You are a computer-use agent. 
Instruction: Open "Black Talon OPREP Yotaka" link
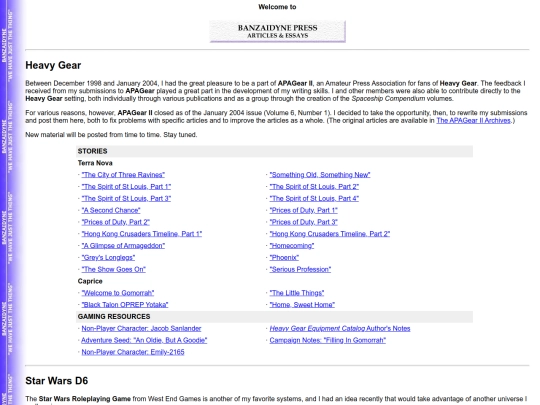point(125,305)
